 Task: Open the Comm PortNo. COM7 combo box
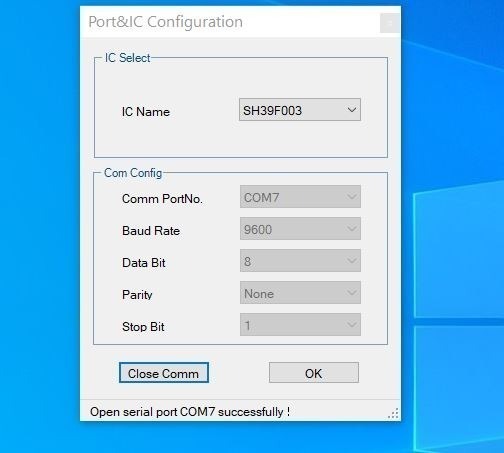pyautogui.click(x=300, y=197)
